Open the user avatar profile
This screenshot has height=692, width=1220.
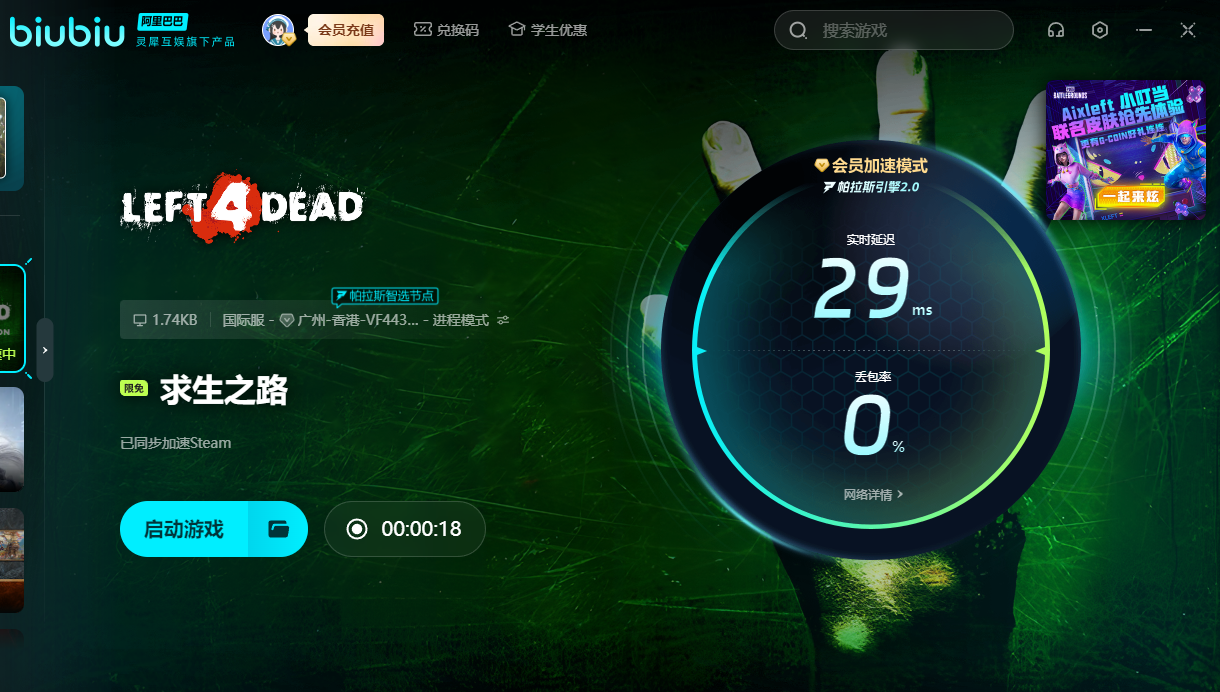tap(278, 30)
